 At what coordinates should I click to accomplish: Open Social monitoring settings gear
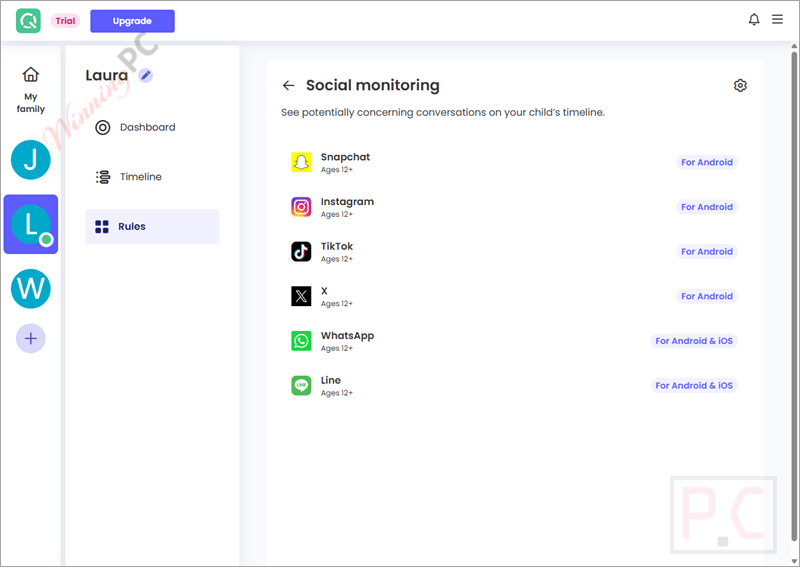(x=740, y=85)
